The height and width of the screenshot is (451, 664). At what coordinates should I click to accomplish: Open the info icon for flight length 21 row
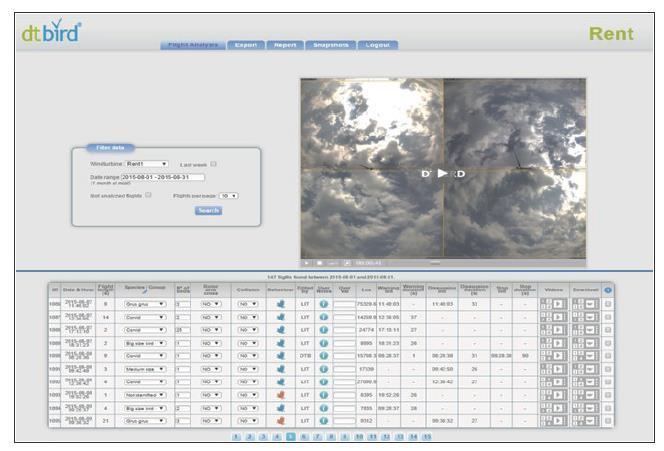[324, 421]
